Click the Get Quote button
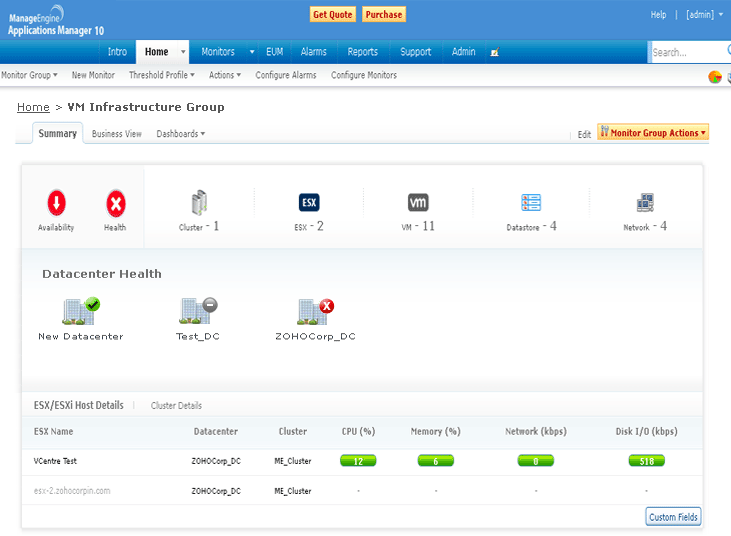 (x=332, y=15)
